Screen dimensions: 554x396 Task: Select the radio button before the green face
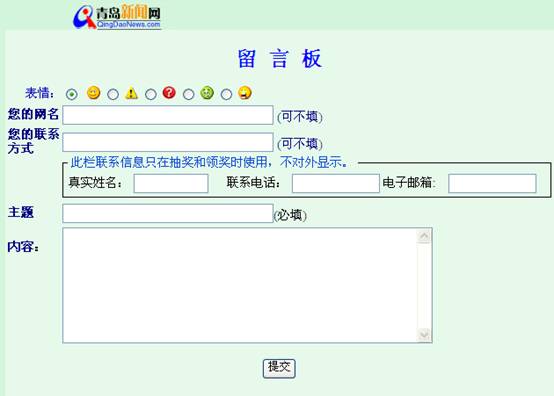pyautogui.click(x=189, y=94)
